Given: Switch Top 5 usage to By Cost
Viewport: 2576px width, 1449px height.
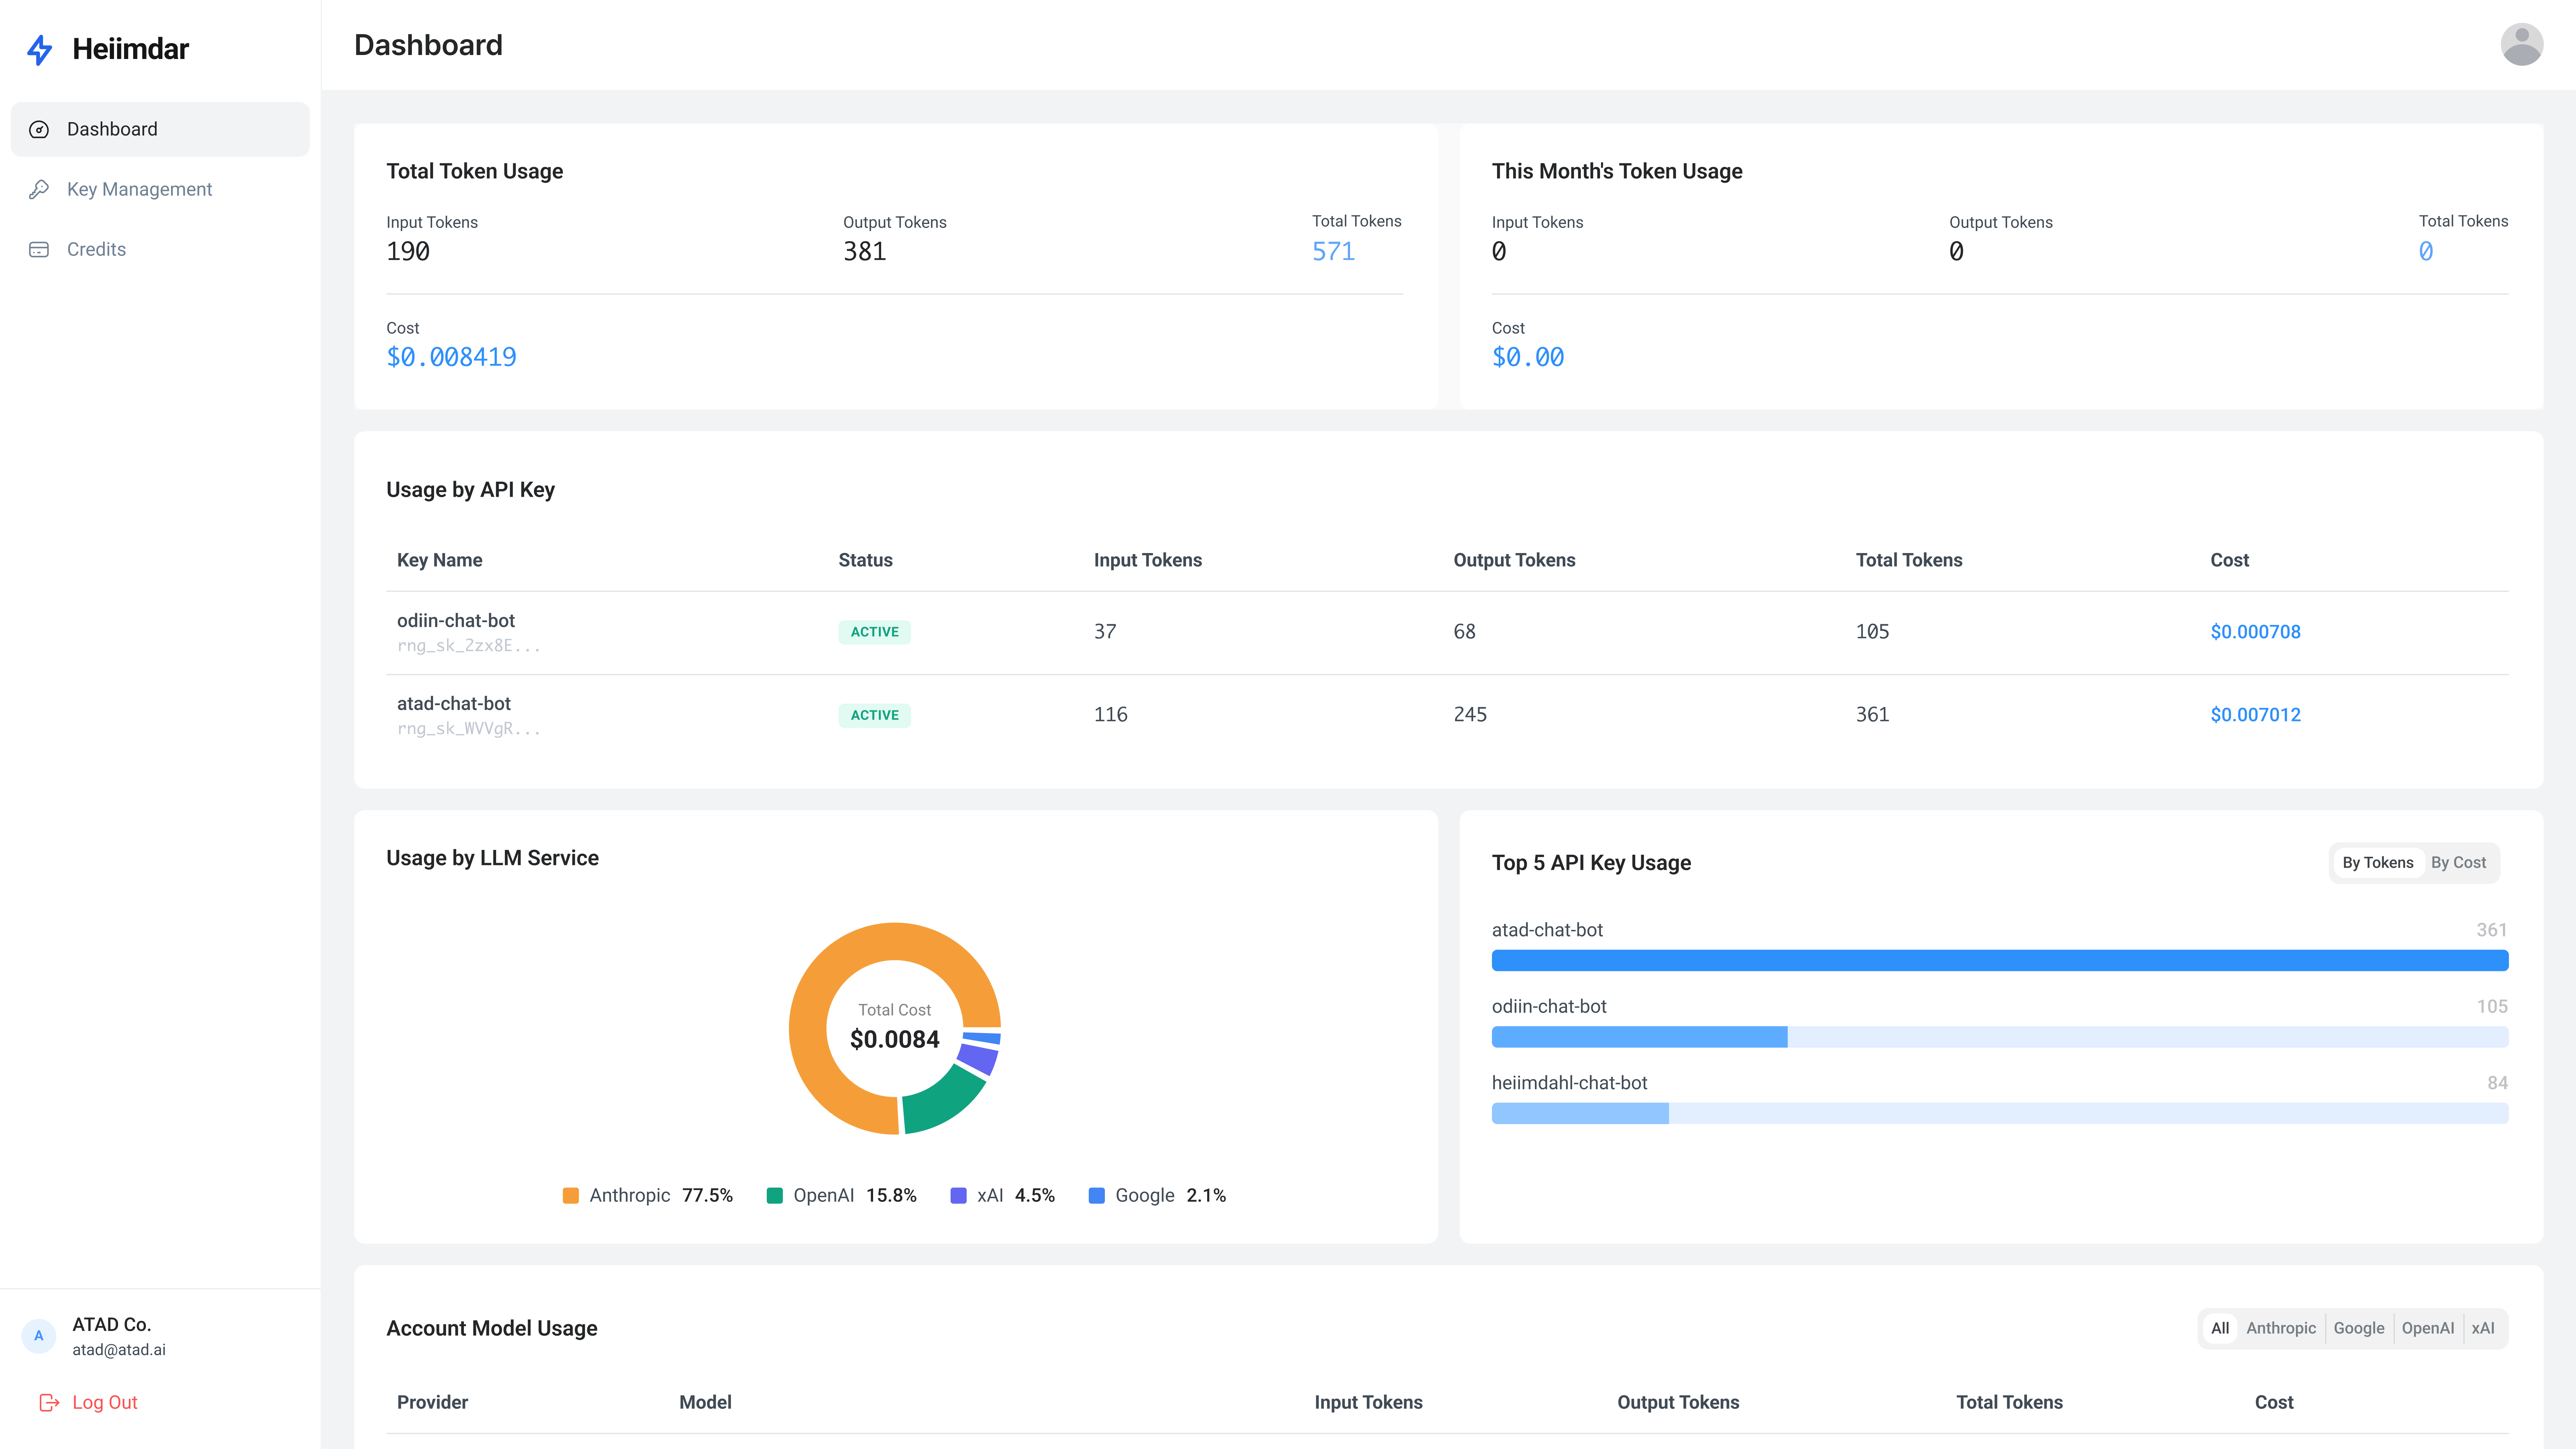Looking at the screenshot, I should click(2458, 862).
